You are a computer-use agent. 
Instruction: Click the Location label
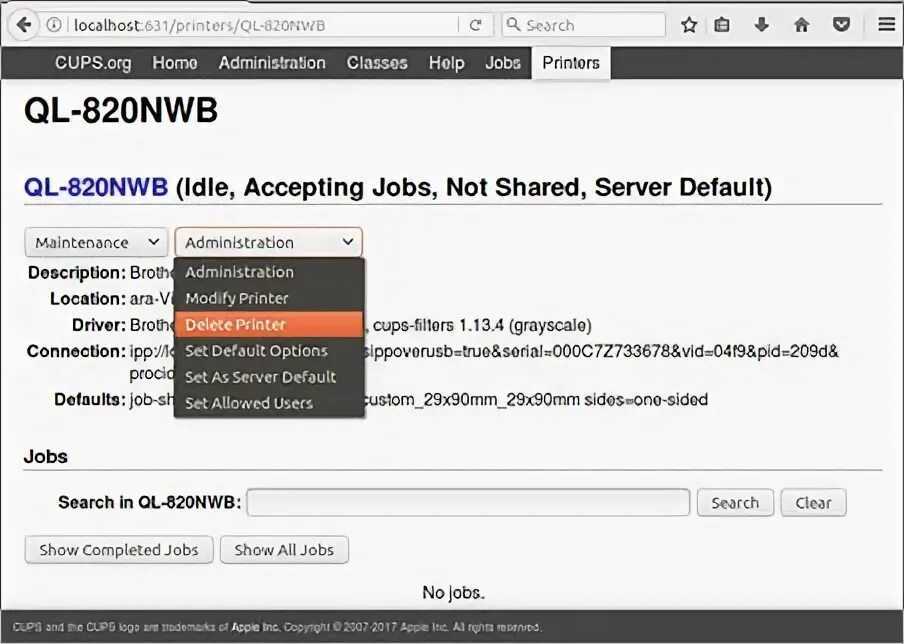pos(88,299)
